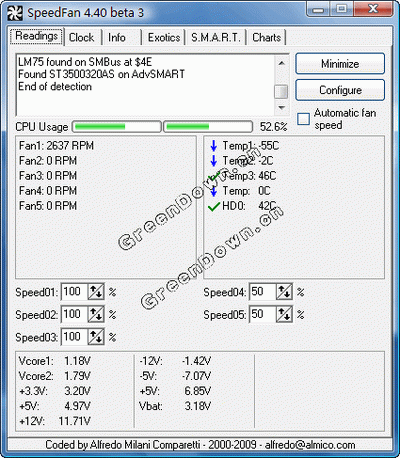Viewport: 400px width, 458px height.
Task: Click the green checkmark beside Temp3
Action: click(214, 176)
